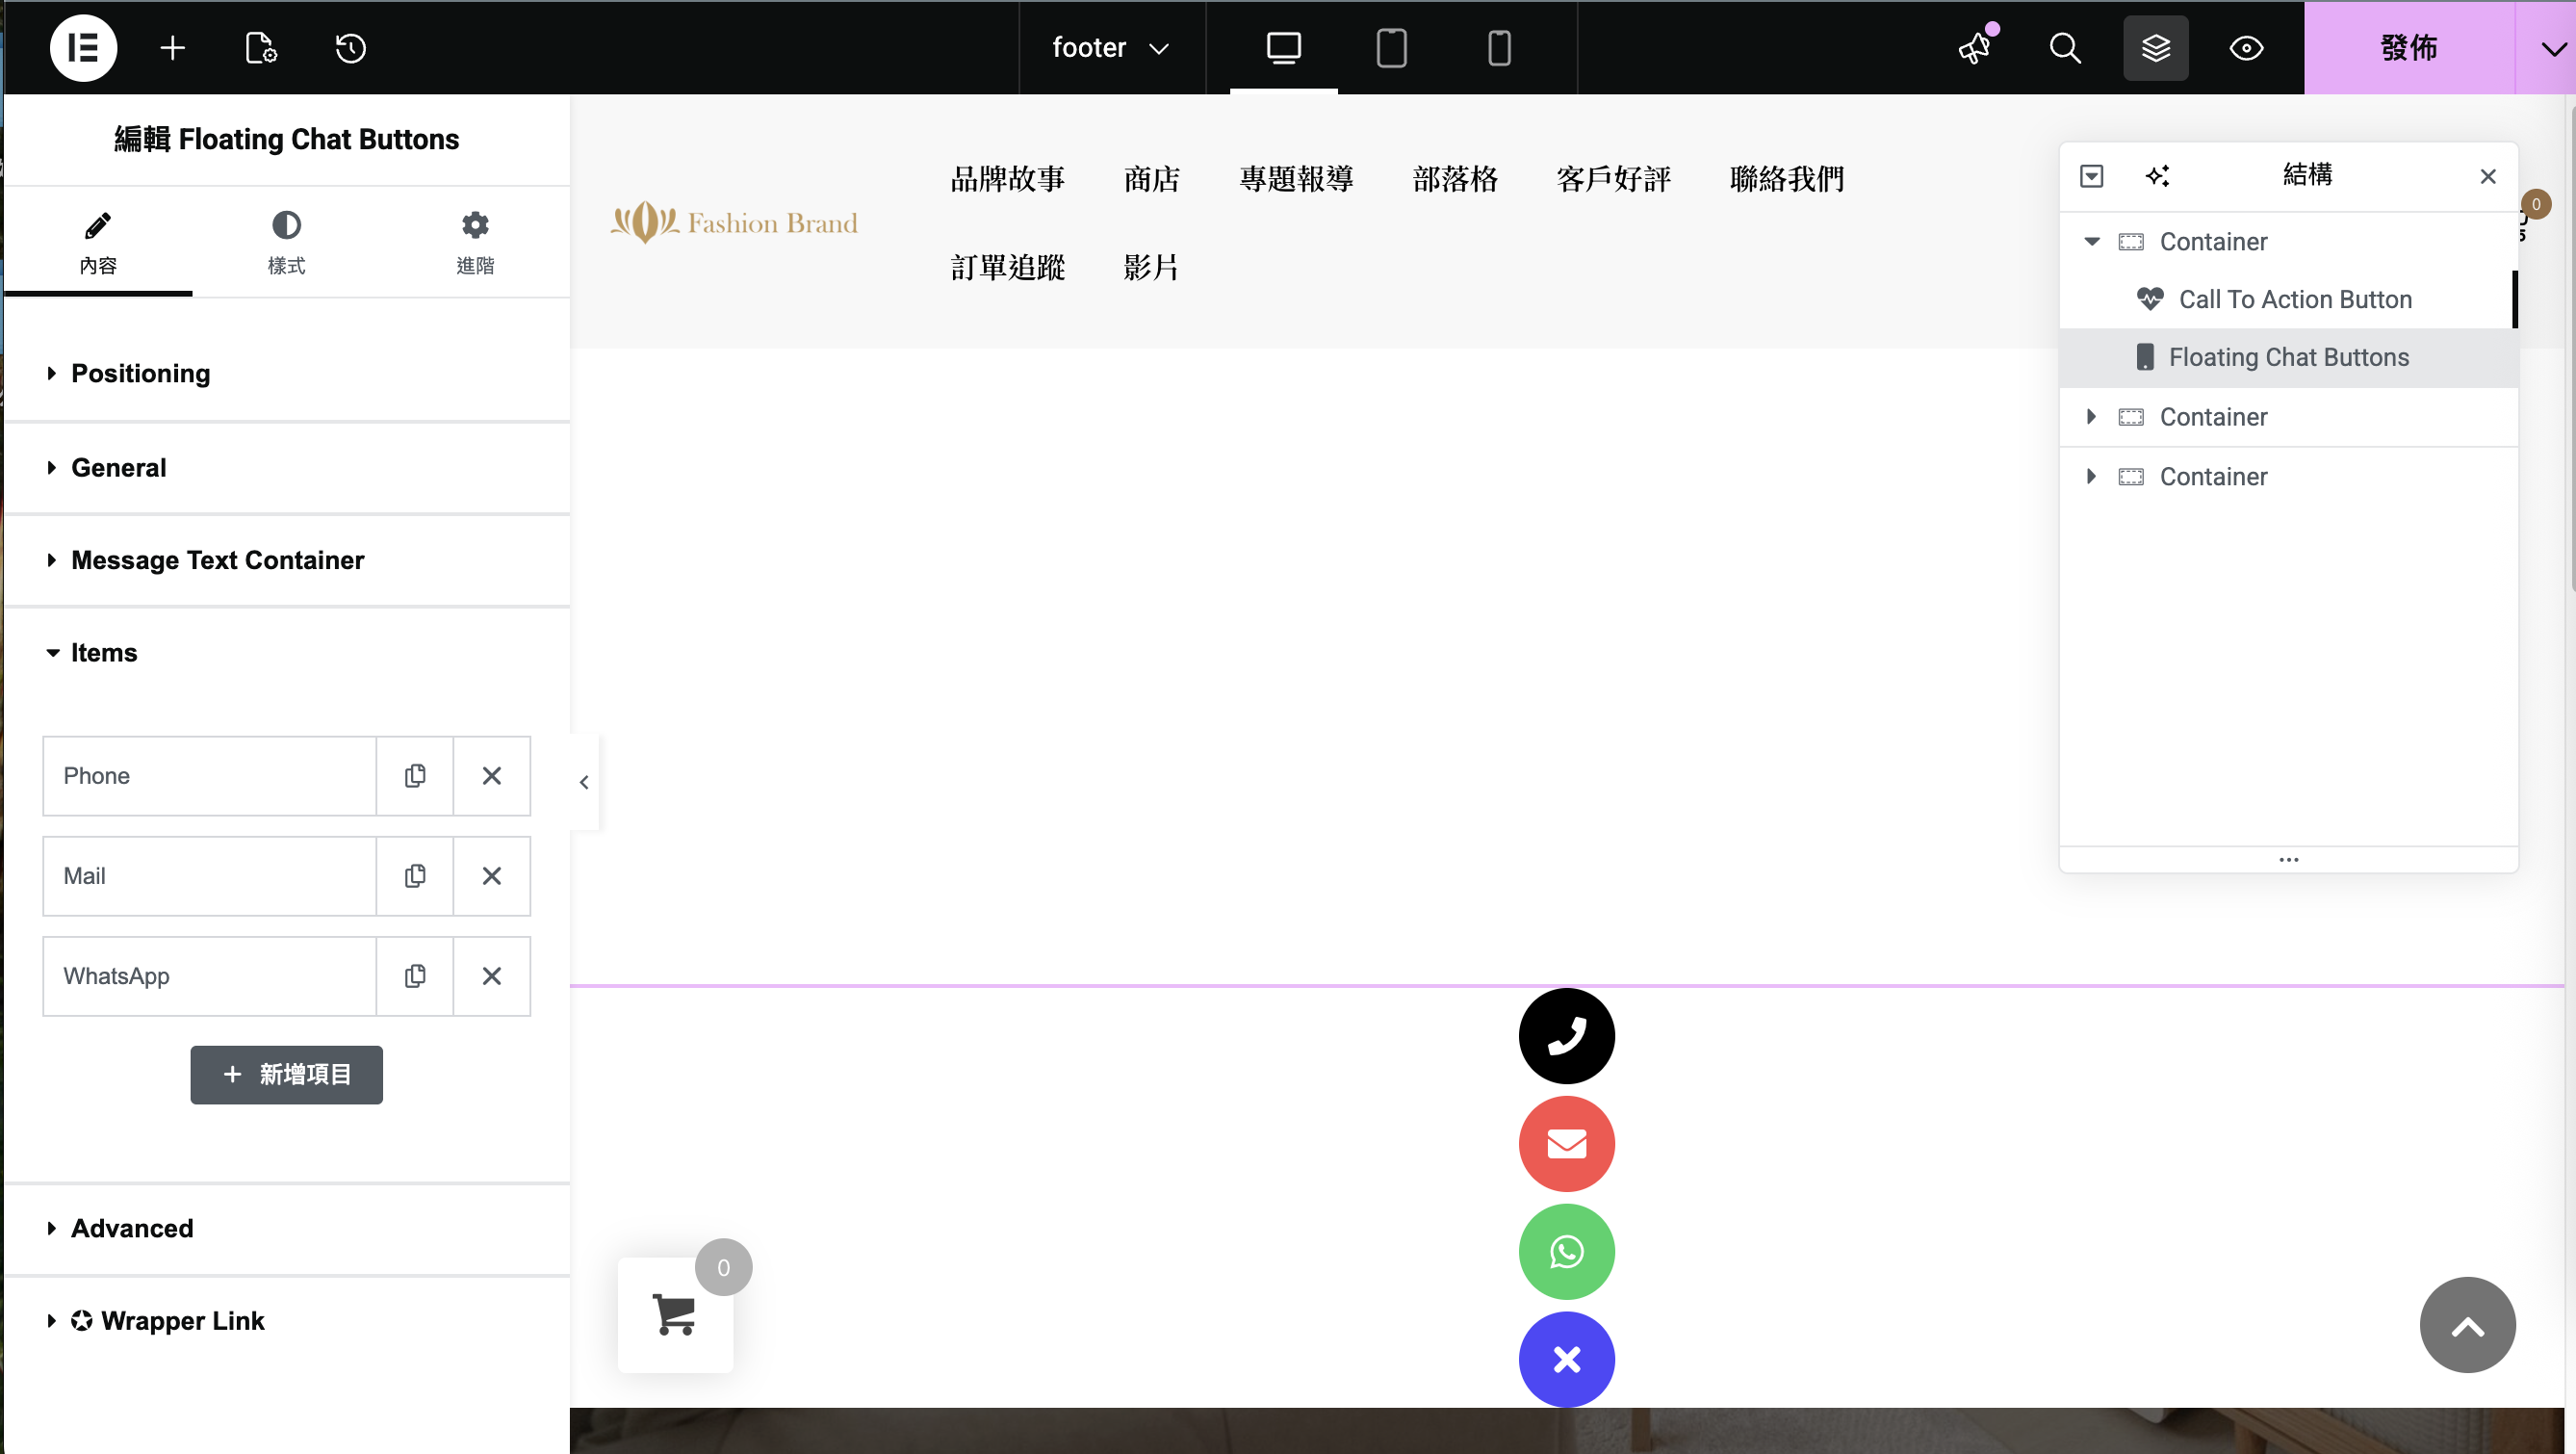Remove the WhatsApp item
Viewport: 2576px width, 1454px height.
(x=491, y=976)
